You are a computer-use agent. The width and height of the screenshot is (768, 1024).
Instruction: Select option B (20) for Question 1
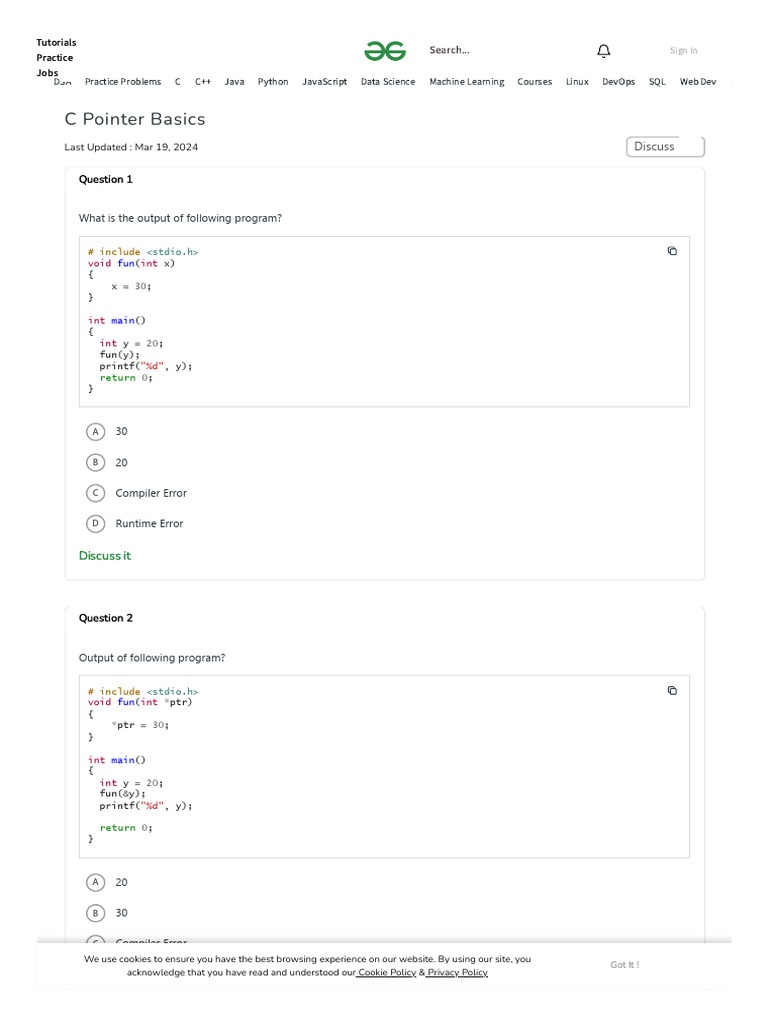tap(96, 463)
